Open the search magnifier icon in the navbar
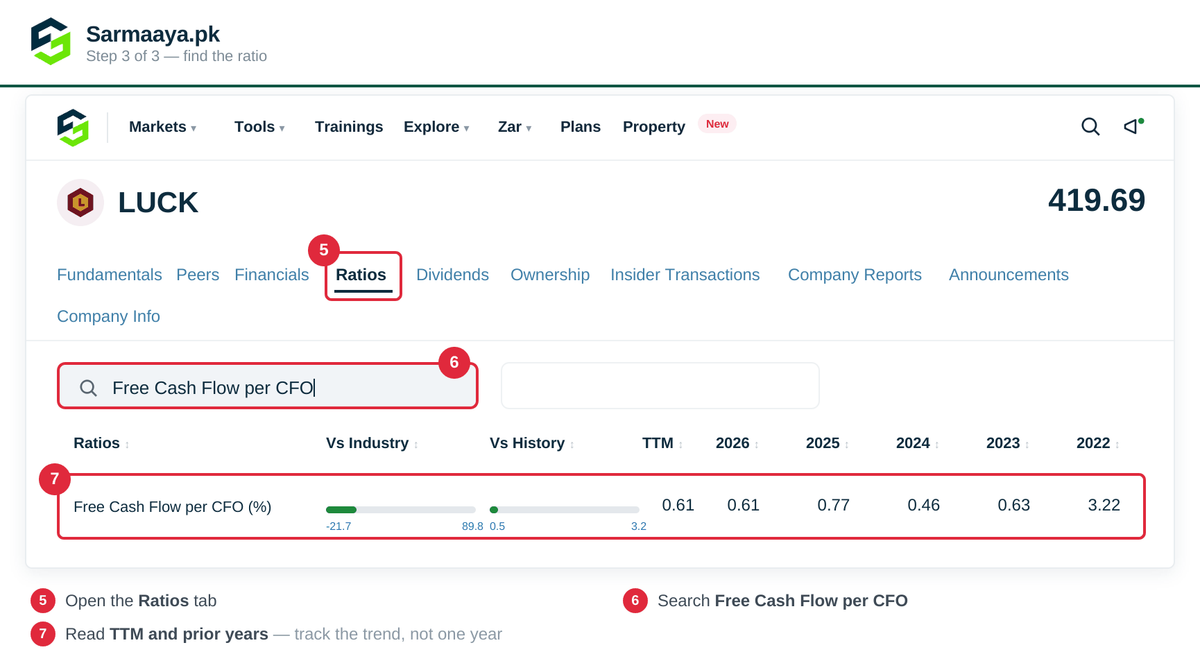The height and width of the screenshot is (652, 1200). pos(1090,127)
